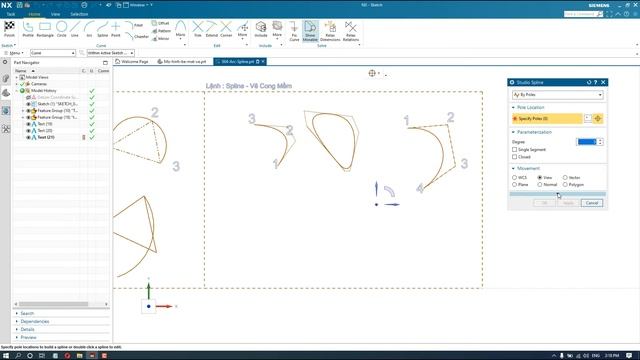
Task: Click Cancel in the Studio Spline dialog
Action: [592, 203]
